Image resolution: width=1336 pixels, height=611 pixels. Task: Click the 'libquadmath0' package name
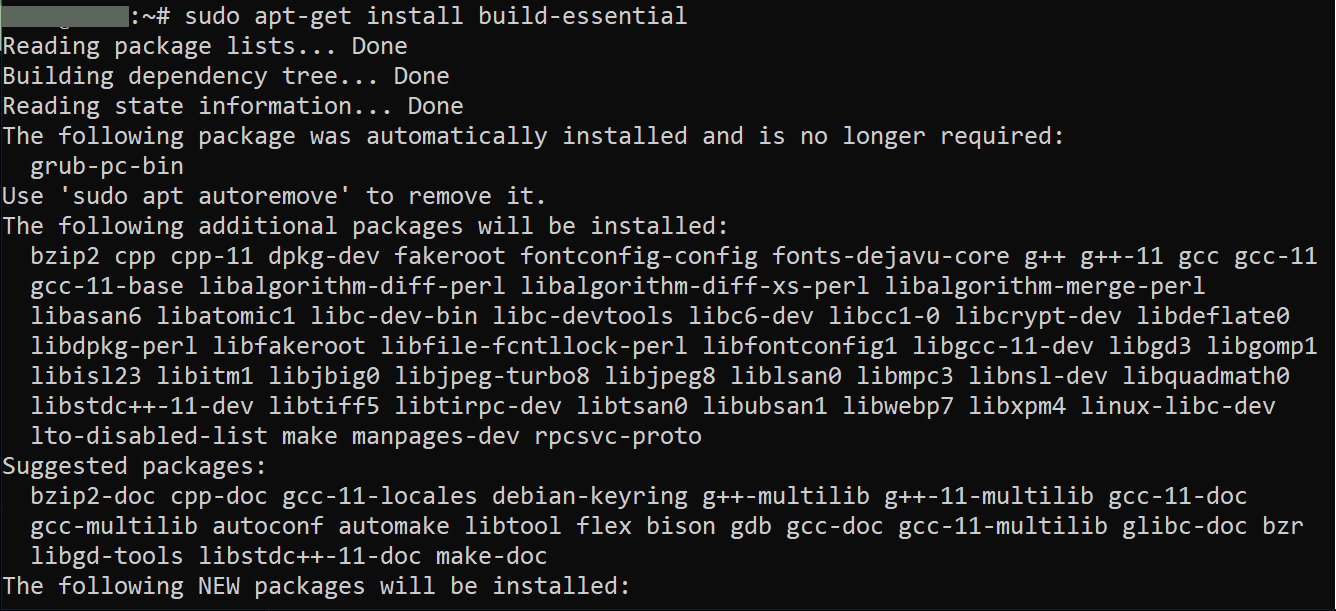pos(1205,376)
